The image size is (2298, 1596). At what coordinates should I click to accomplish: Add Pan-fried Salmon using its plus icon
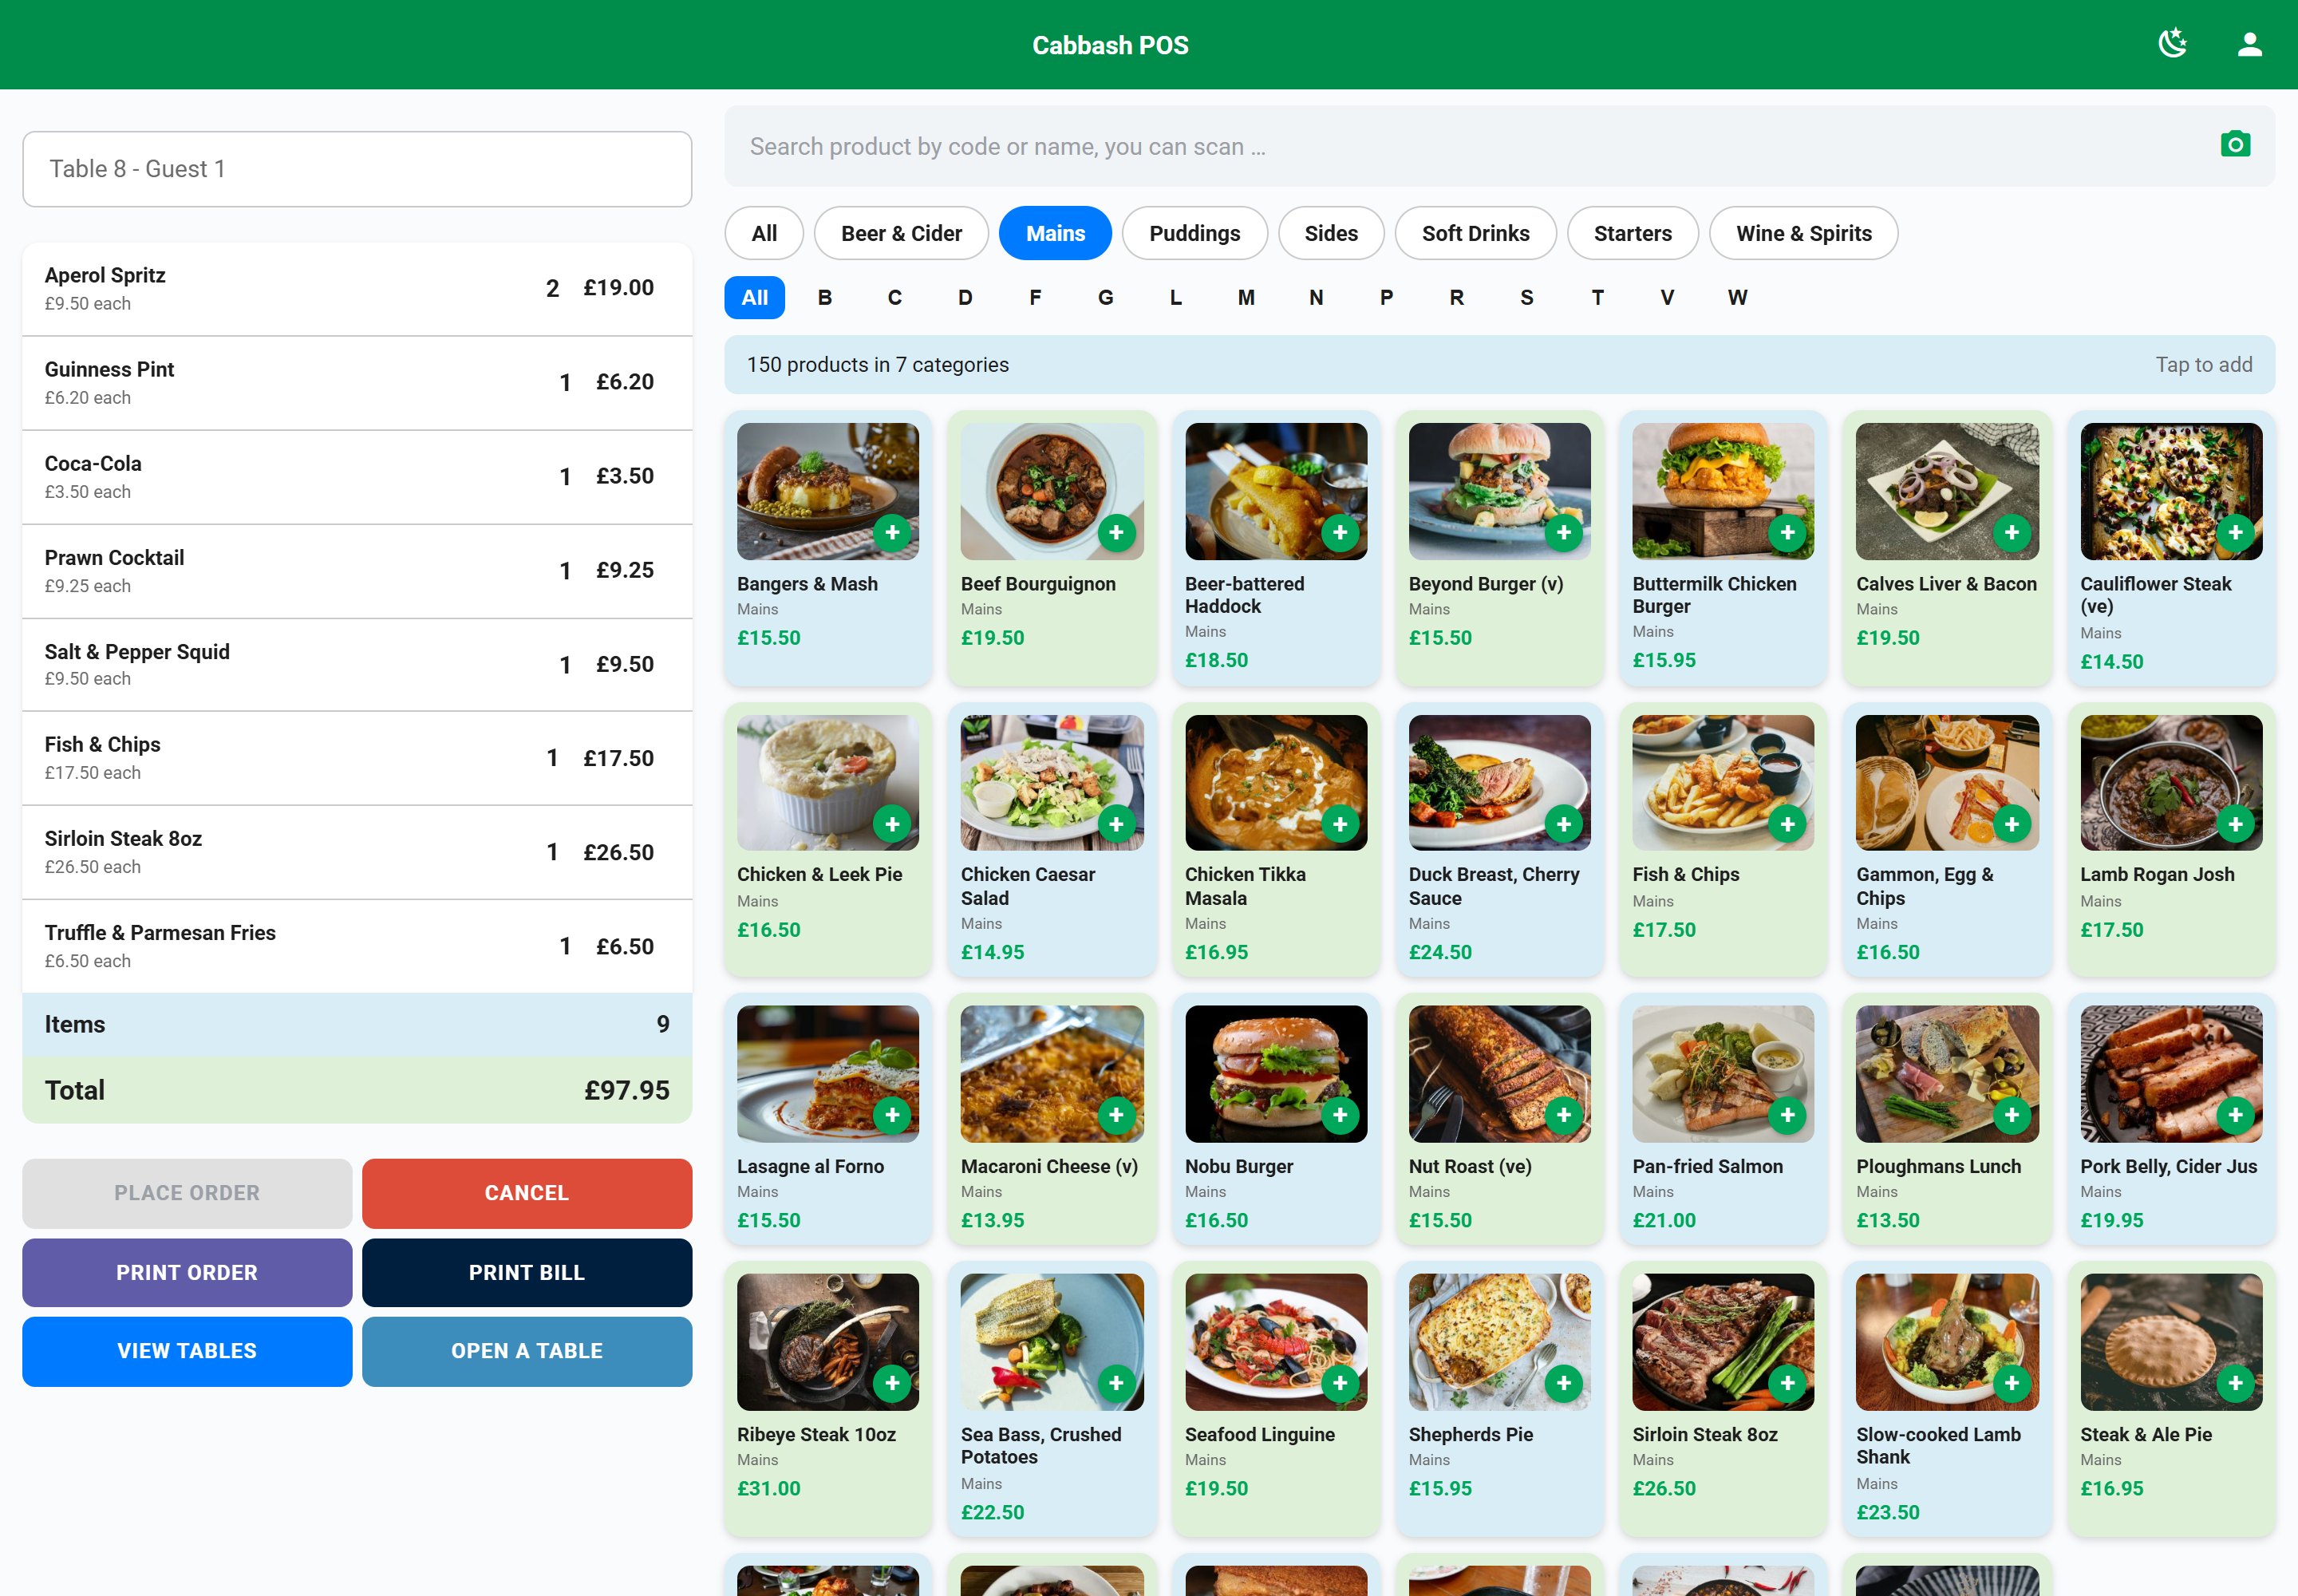(1788, 1115)
